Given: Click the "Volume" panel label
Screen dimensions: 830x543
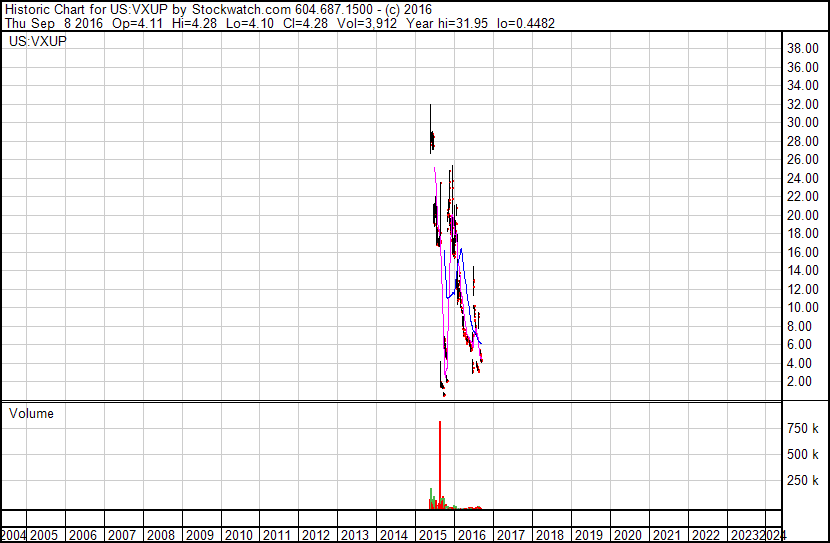Looking at the screenshot, I should coord(31,413).
